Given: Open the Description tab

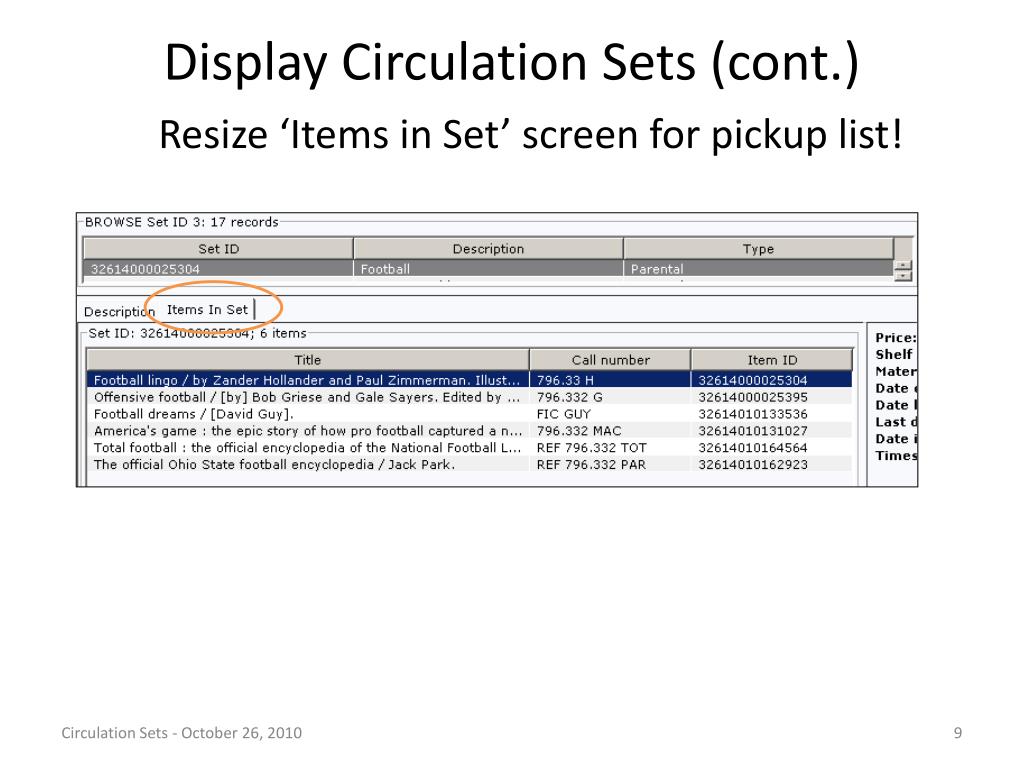Looking at the screenshot, I should (x=120, y=312).
